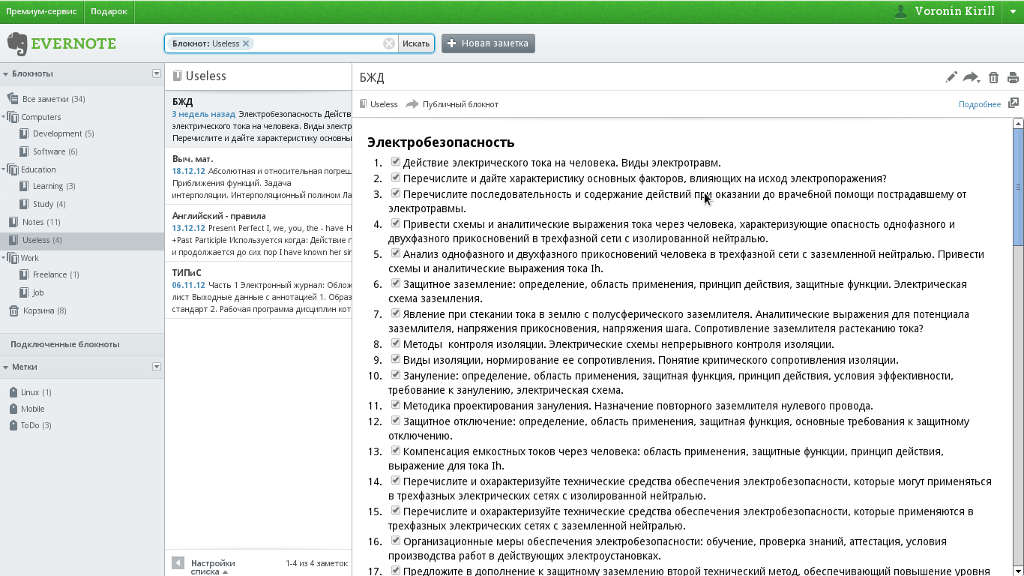The width and height of the screenshot is (1024, 576).
Task: Collapse the Computers notebook stack
Action: [3, 116]
